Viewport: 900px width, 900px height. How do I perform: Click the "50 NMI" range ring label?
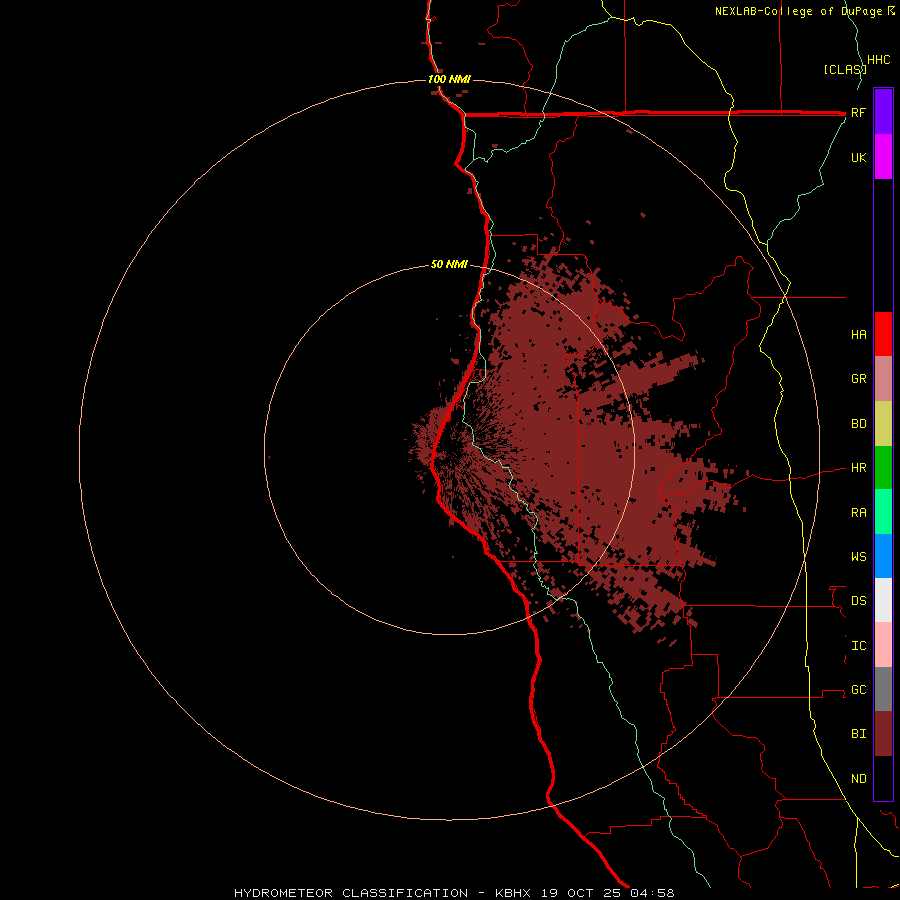pyautogui.click(x=449, y=265)
